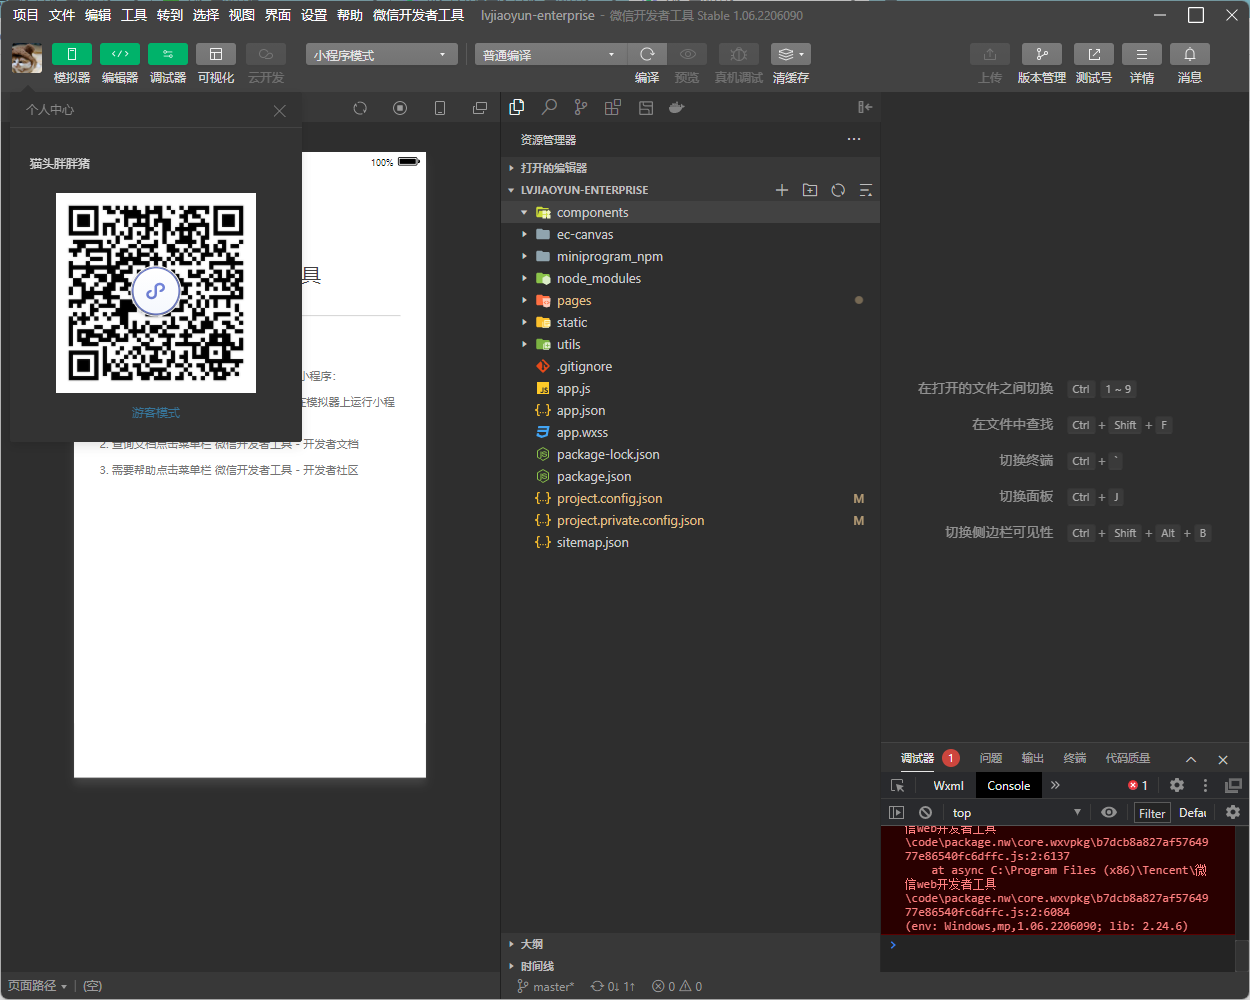The image size is (1250, 1000).
Task: Click the 游客模式 link
Action: pos(156,412)
